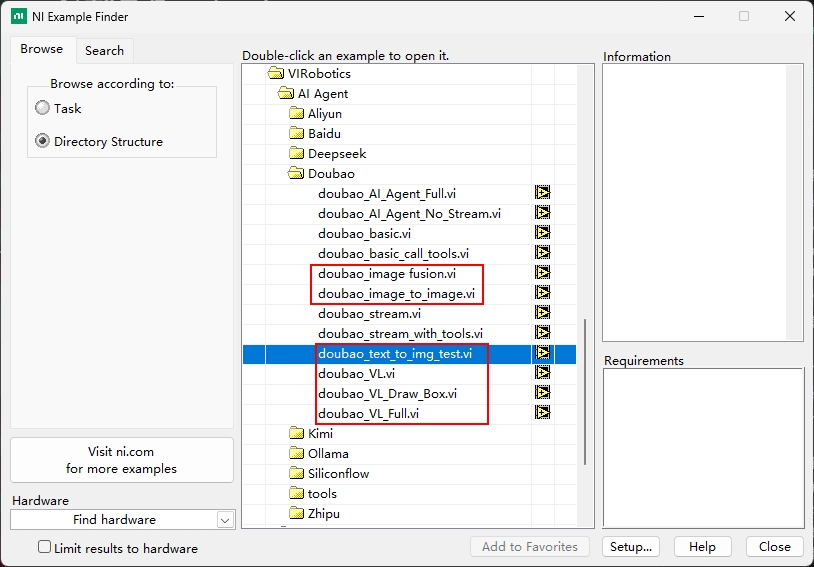Click the VI icon beside doubao_stream.vi
Screen dimensions: 814x567
(x=543, y=313)
